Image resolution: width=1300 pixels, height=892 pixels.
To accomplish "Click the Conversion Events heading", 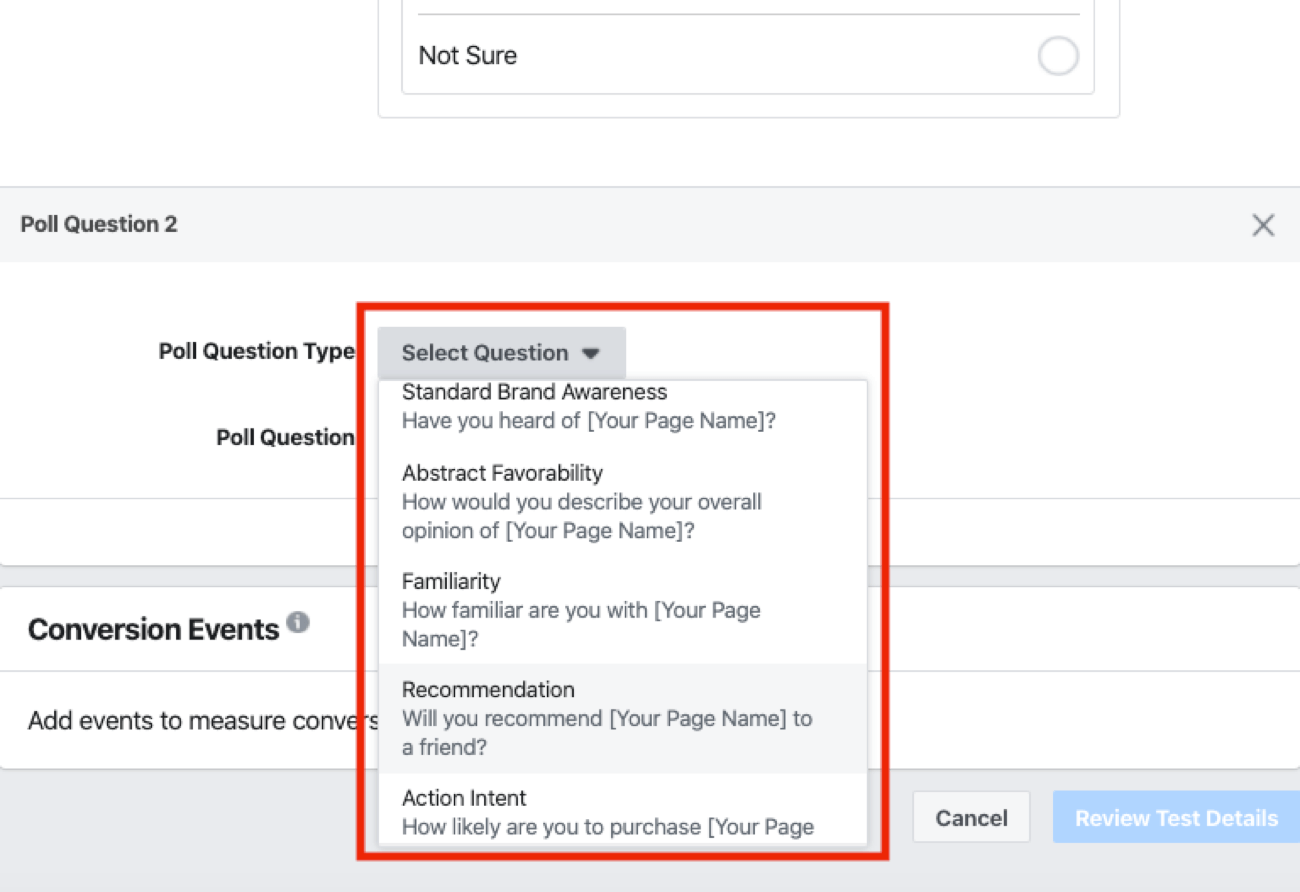I will click(x=153, y=630).
